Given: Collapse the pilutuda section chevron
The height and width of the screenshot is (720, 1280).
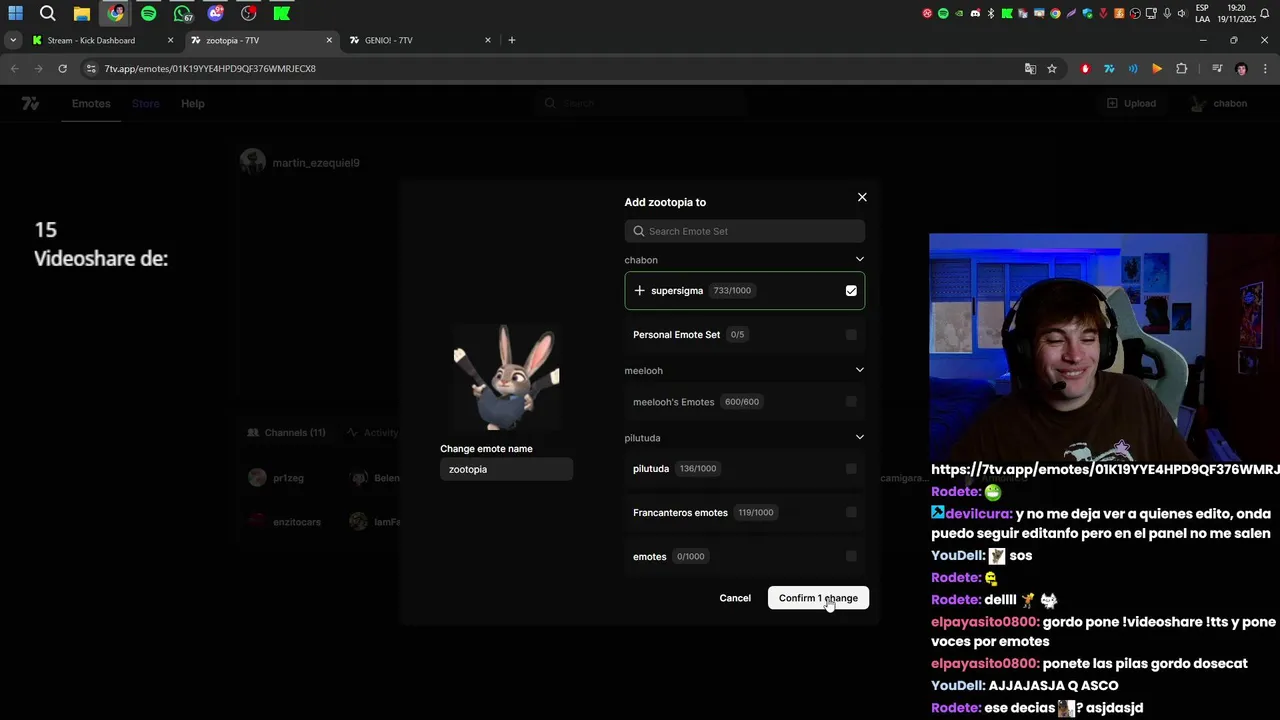Looking at the screenshot, I should pyautogui.click(x=859, y=437).
